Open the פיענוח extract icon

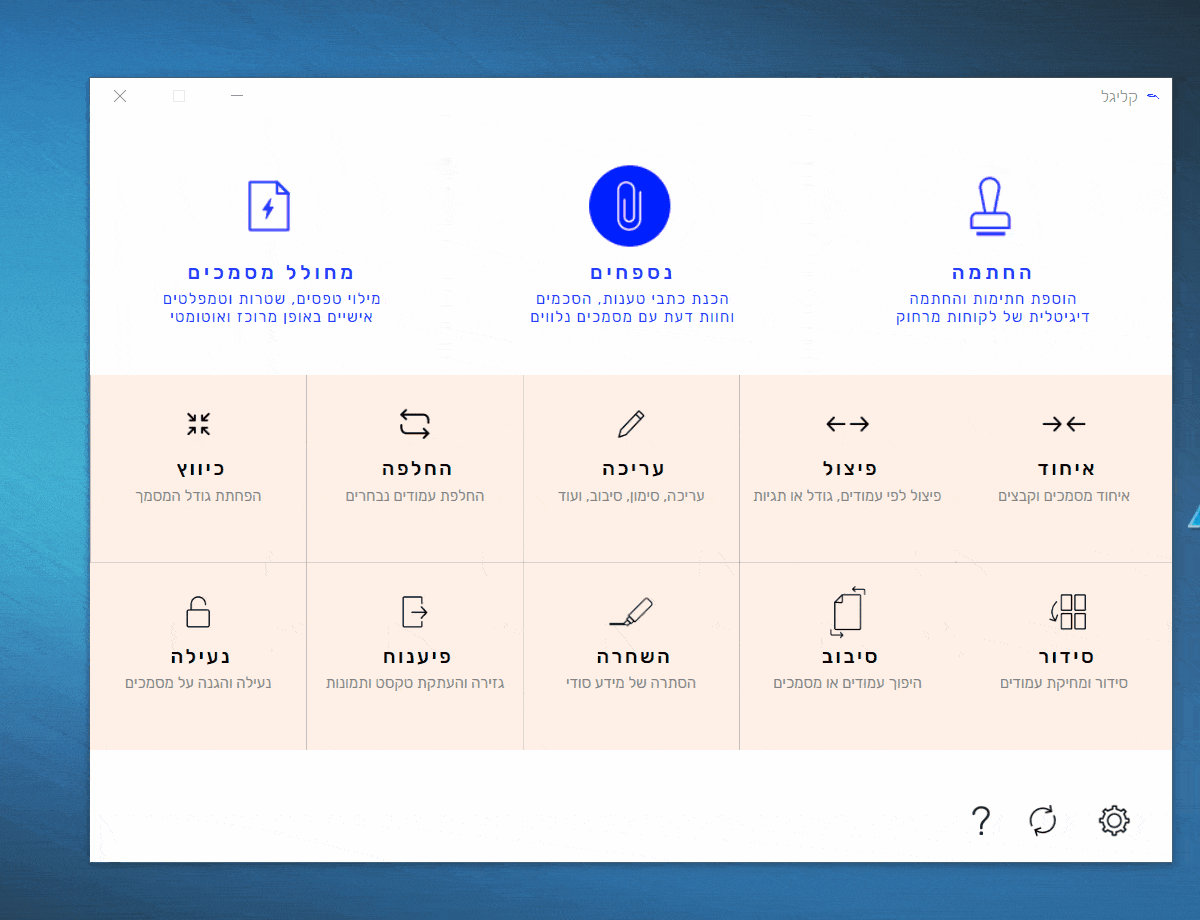414,611
